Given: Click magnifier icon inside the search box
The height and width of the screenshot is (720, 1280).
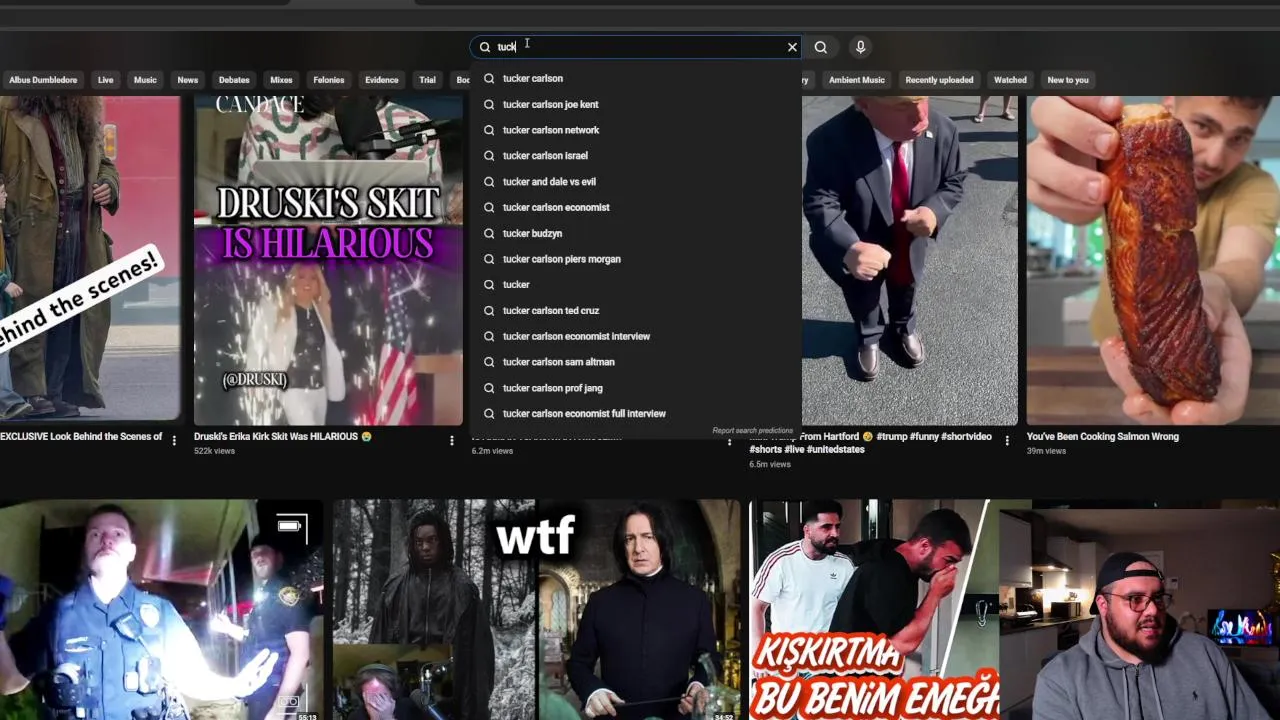Looking at the screenshot, I should 485,47.
